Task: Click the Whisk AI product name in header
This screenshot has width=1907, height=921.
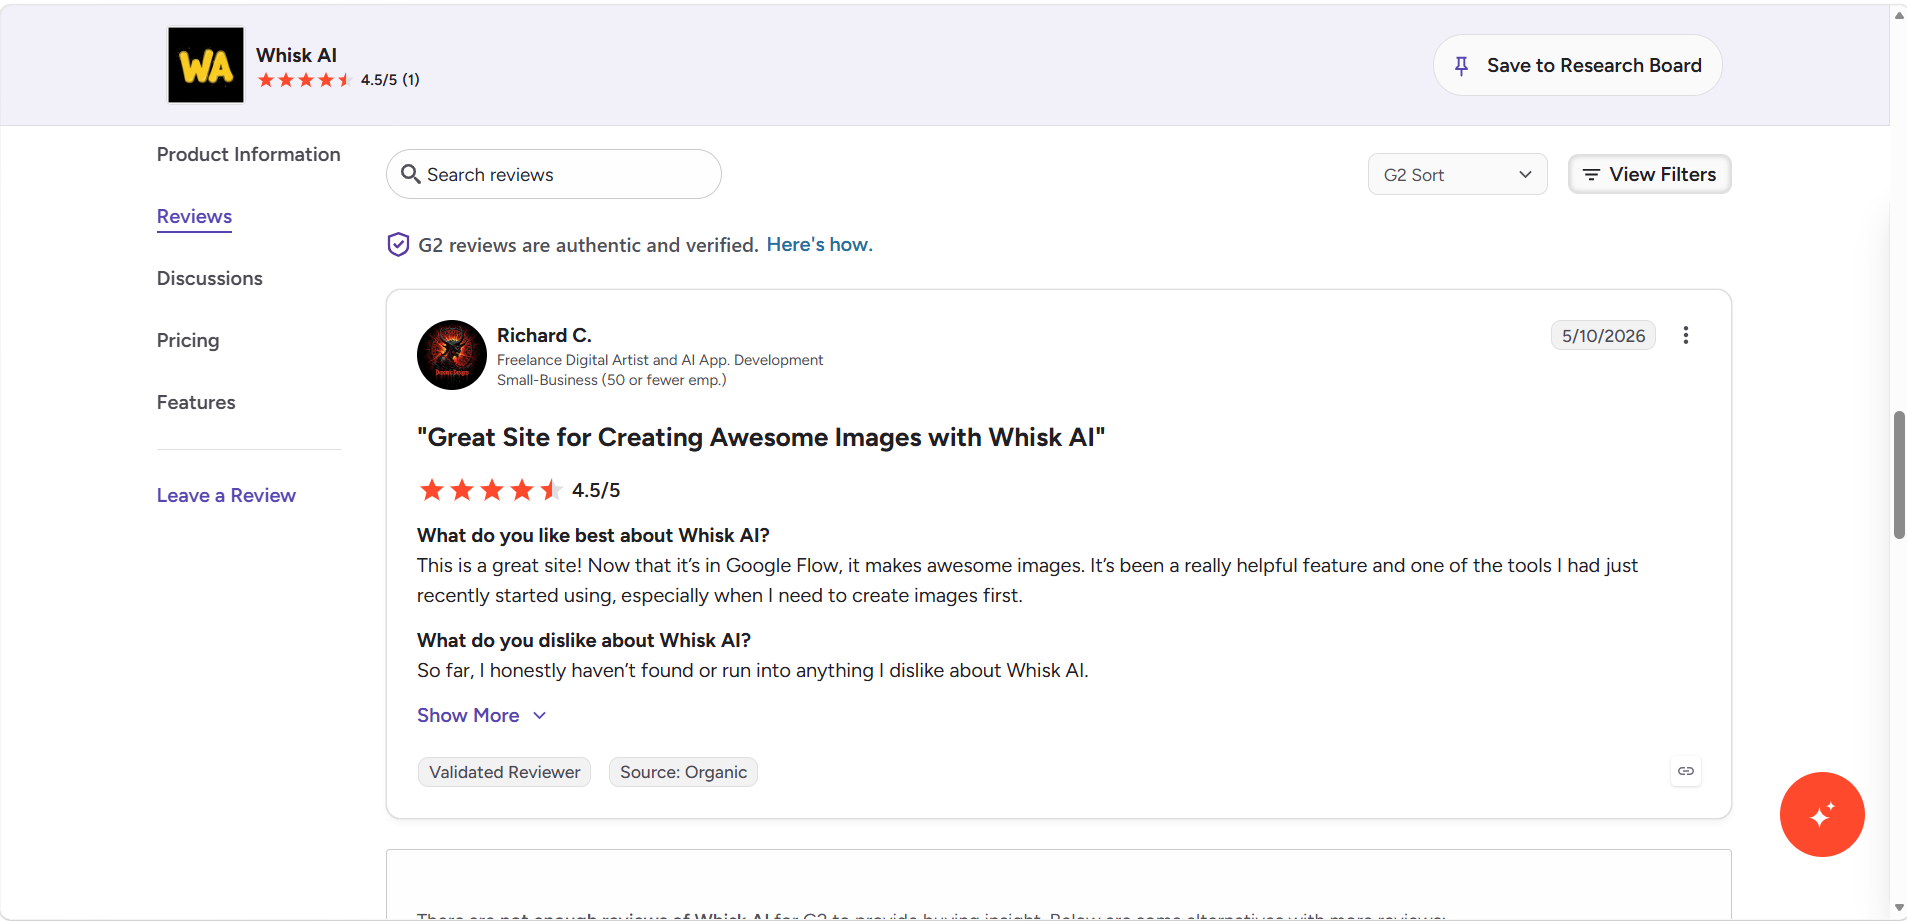Action: click(x=296, y=55)
